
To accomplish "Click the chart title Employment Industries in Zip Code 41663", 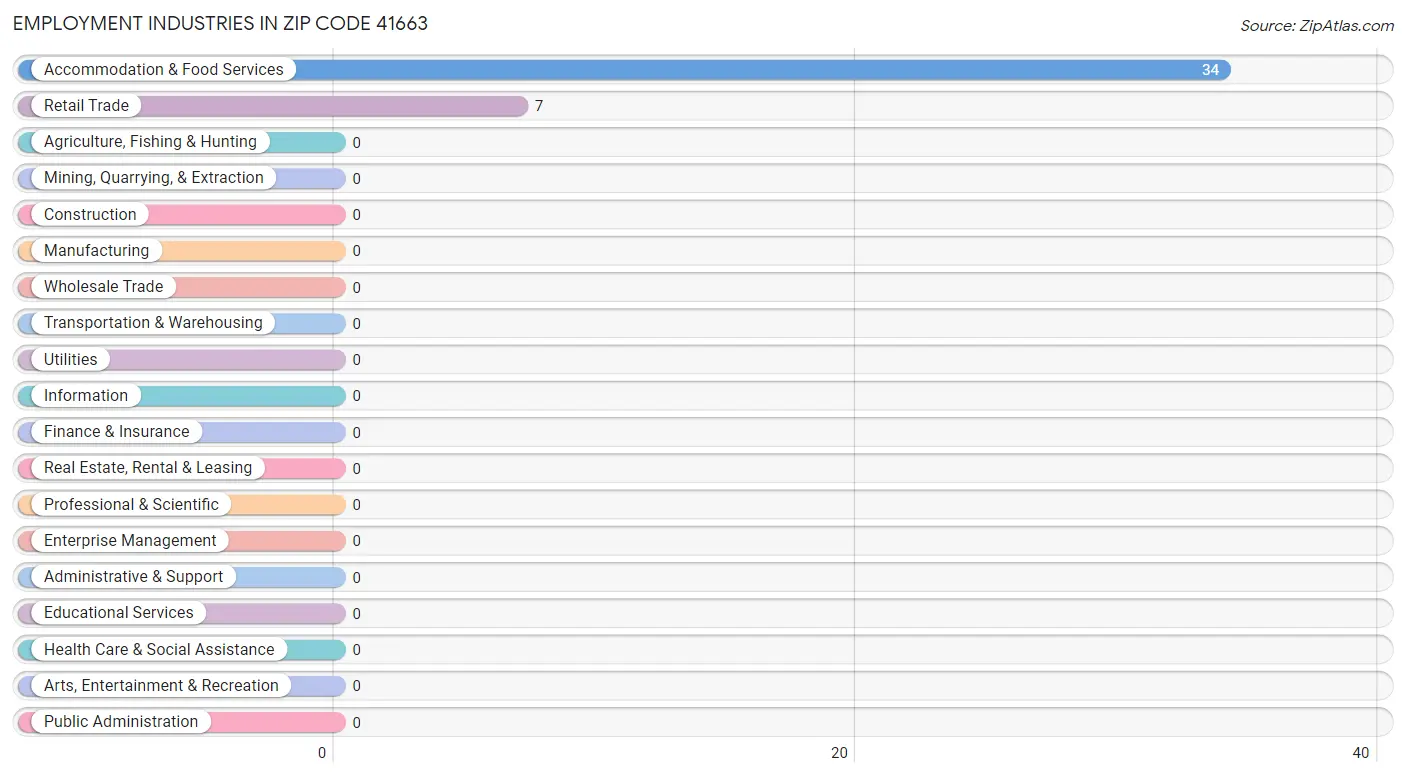I will coord(220,23).
